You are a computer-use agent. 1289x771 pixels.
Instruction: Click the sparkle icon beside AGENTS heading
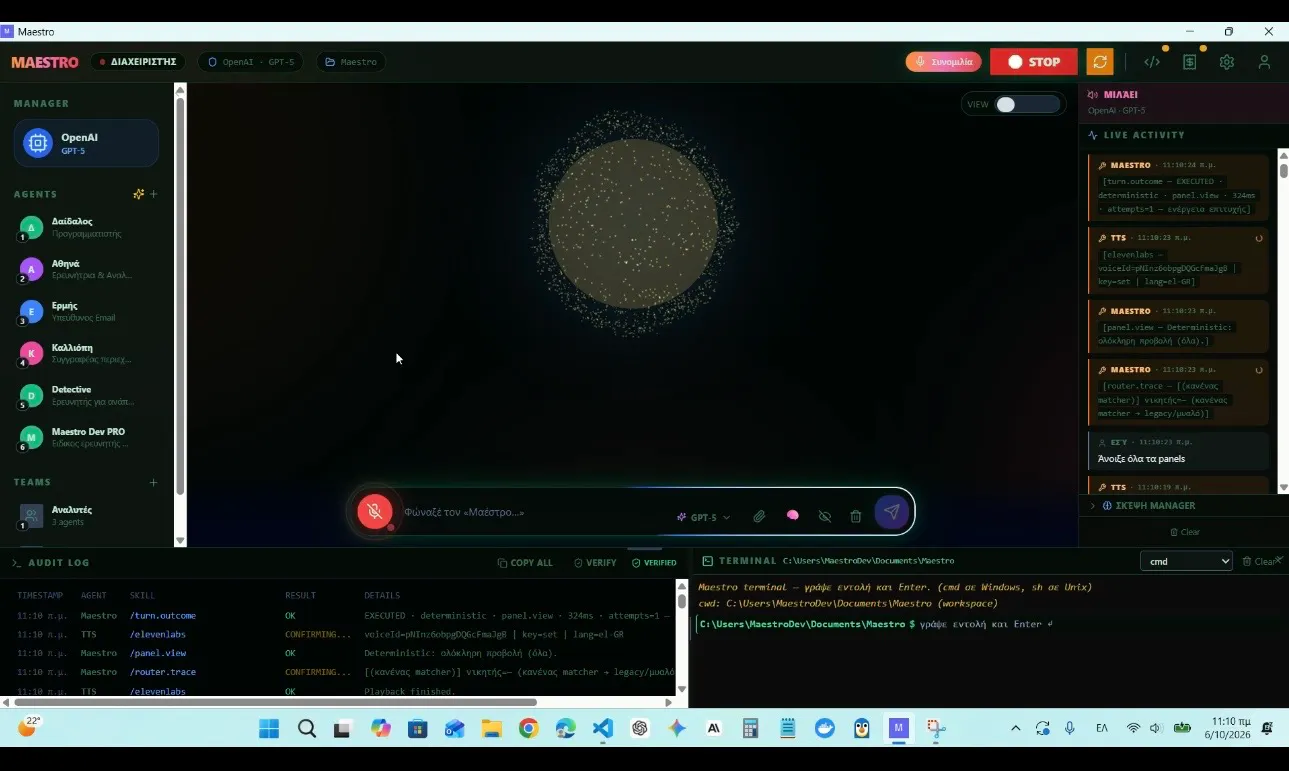pyautogui.click(x=138, y=194)
